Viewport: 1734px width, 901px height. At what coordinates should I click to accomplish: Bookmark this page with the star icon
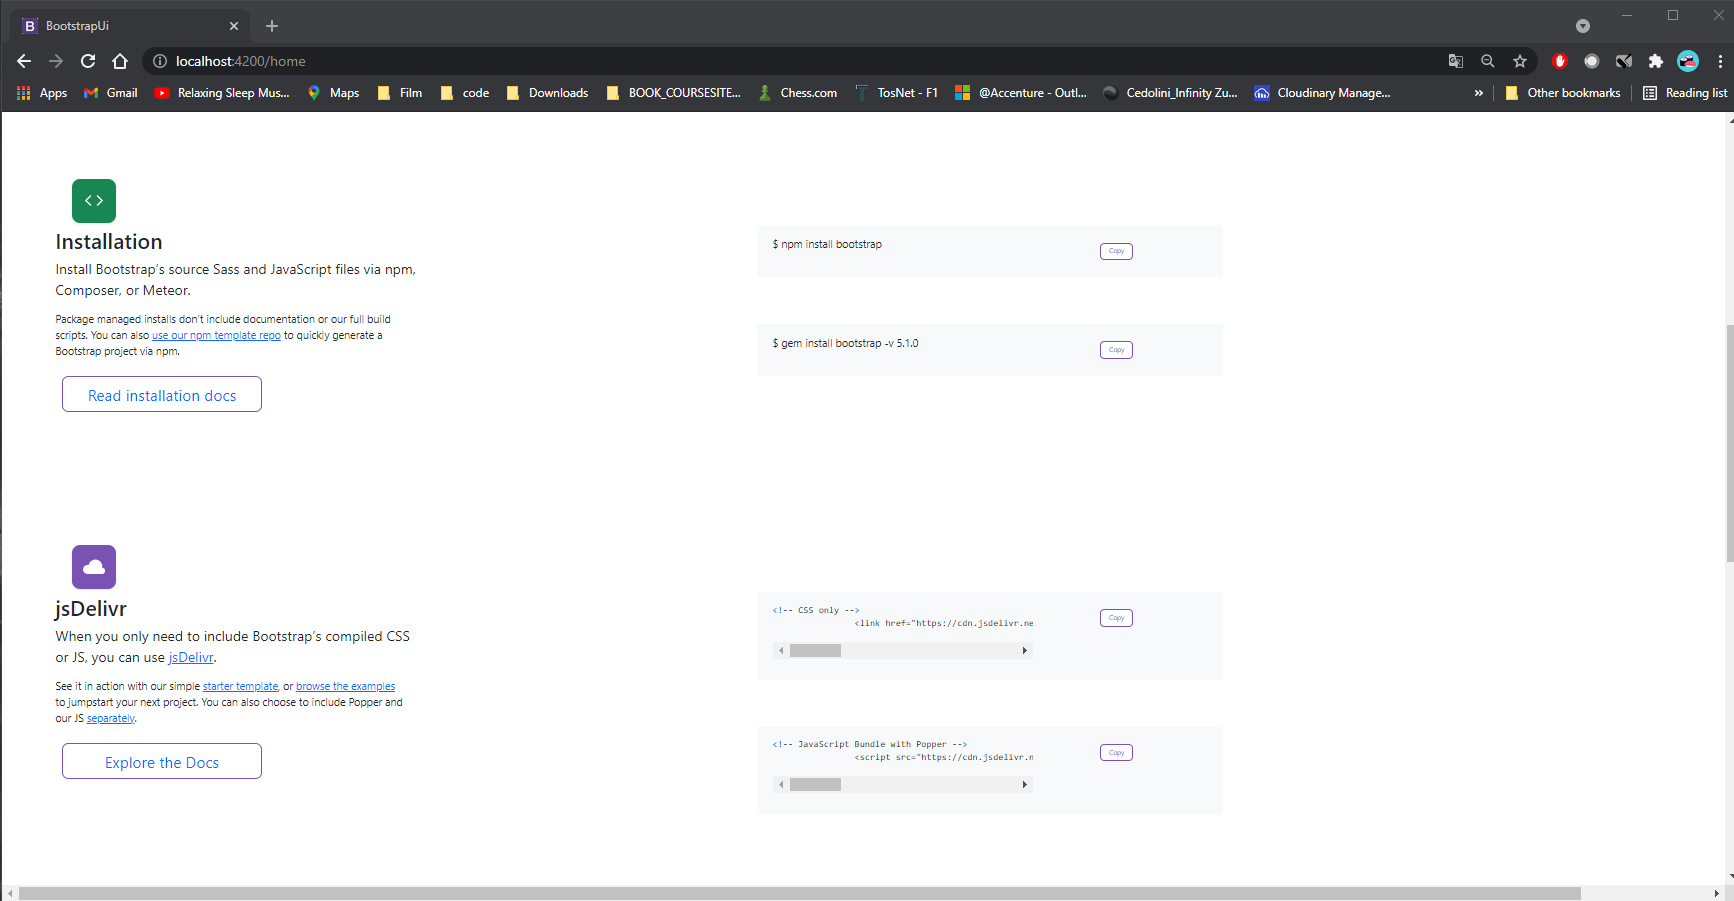coord(1520,61)
